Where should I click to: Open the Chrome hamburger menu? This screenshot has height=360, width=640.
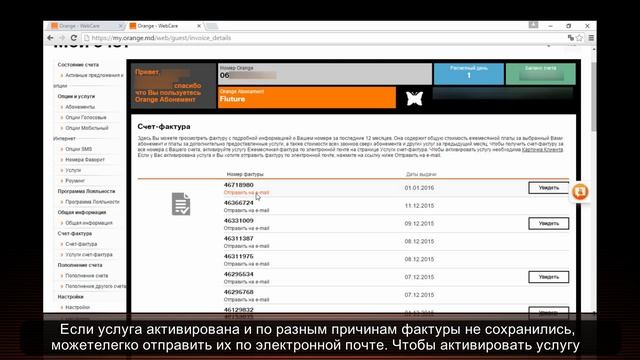coord(591,38)
